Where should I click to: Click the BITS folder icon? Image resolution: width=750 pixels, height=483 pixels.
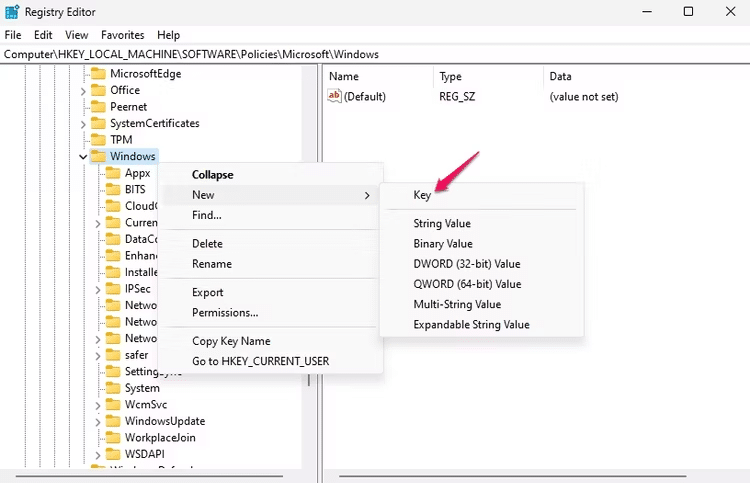tap(112, 190)
